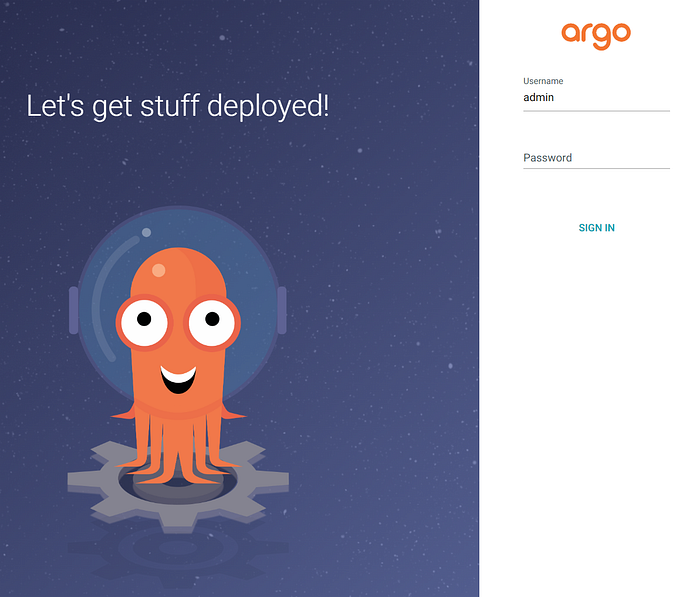Viewport: 700px width, 597px height.
Task: Click the "Let's get stuff deployed!" headline
Action: pos(178,107)
